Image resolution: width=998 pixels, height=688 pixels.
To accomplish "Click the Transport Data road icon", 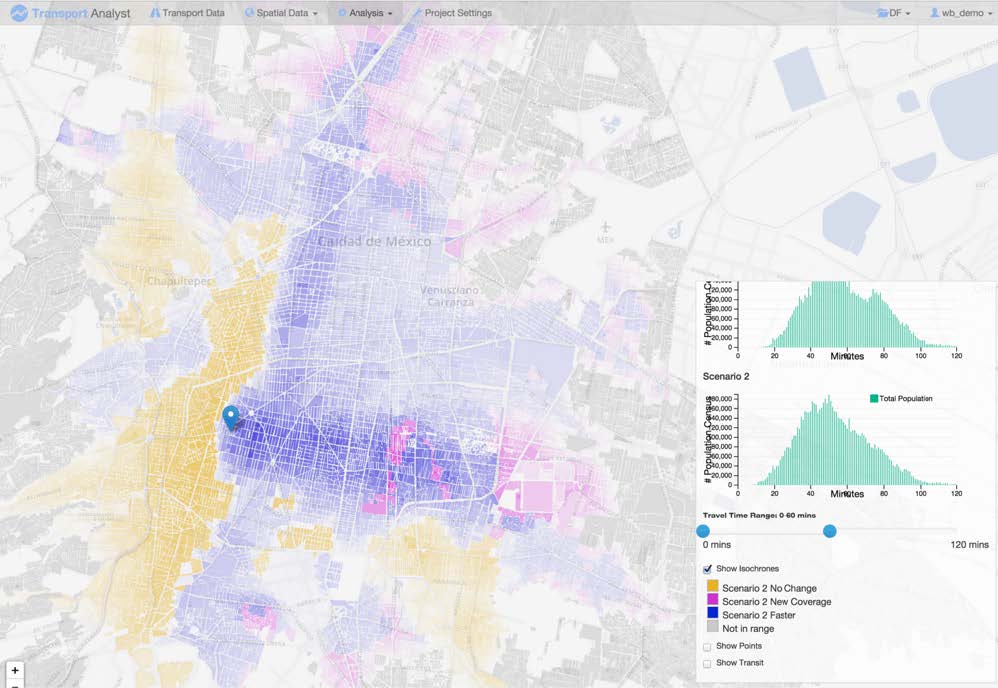I will click(x=155, y=13).
